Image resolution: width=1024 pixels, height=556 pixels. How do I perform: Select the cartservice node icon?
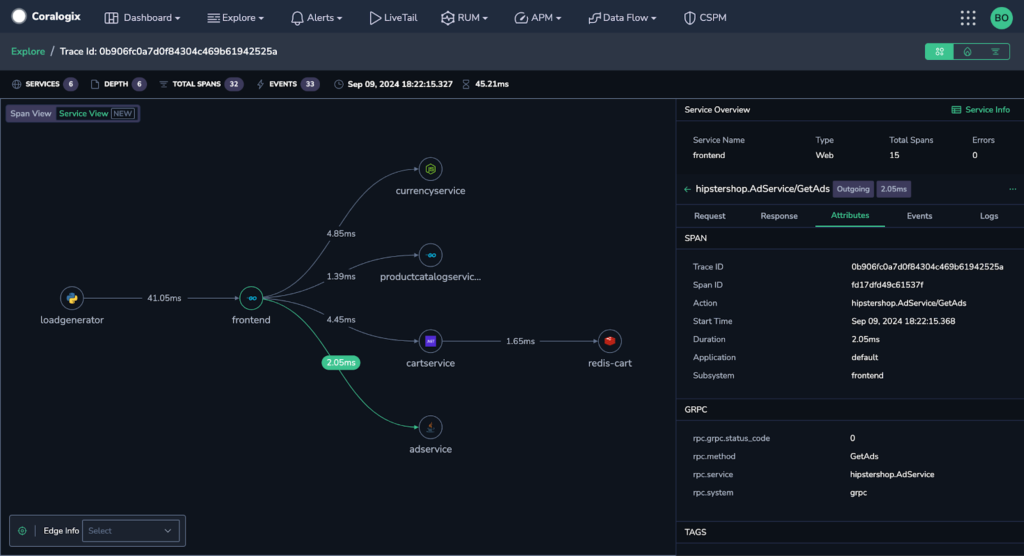(430, 341)
